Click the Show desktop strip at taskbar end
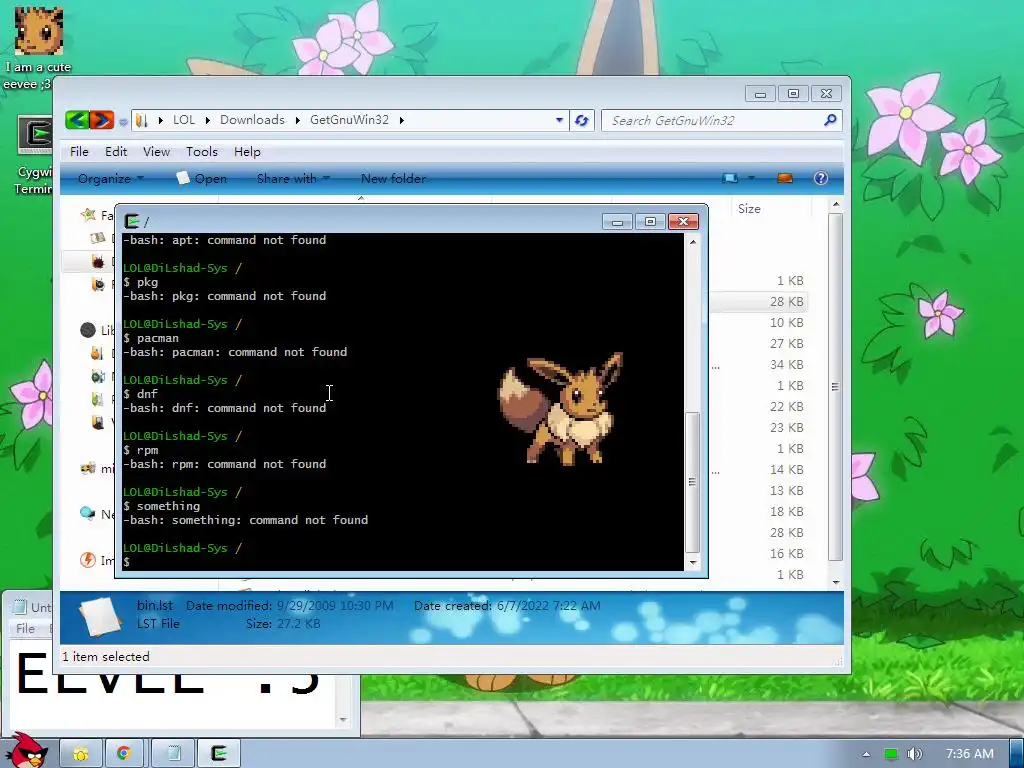1024x768 pixels. click(x=1017, y=754)
